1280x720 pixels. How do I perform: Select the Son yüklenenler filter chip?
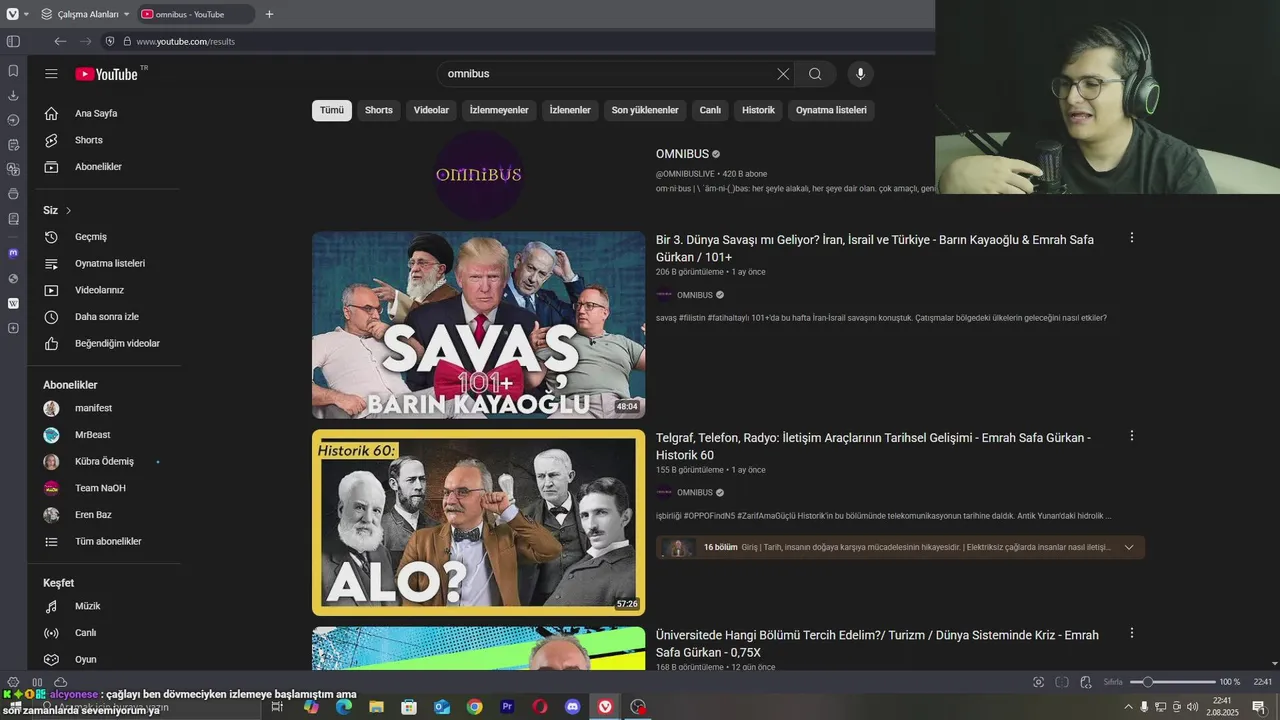click(645, 110)
